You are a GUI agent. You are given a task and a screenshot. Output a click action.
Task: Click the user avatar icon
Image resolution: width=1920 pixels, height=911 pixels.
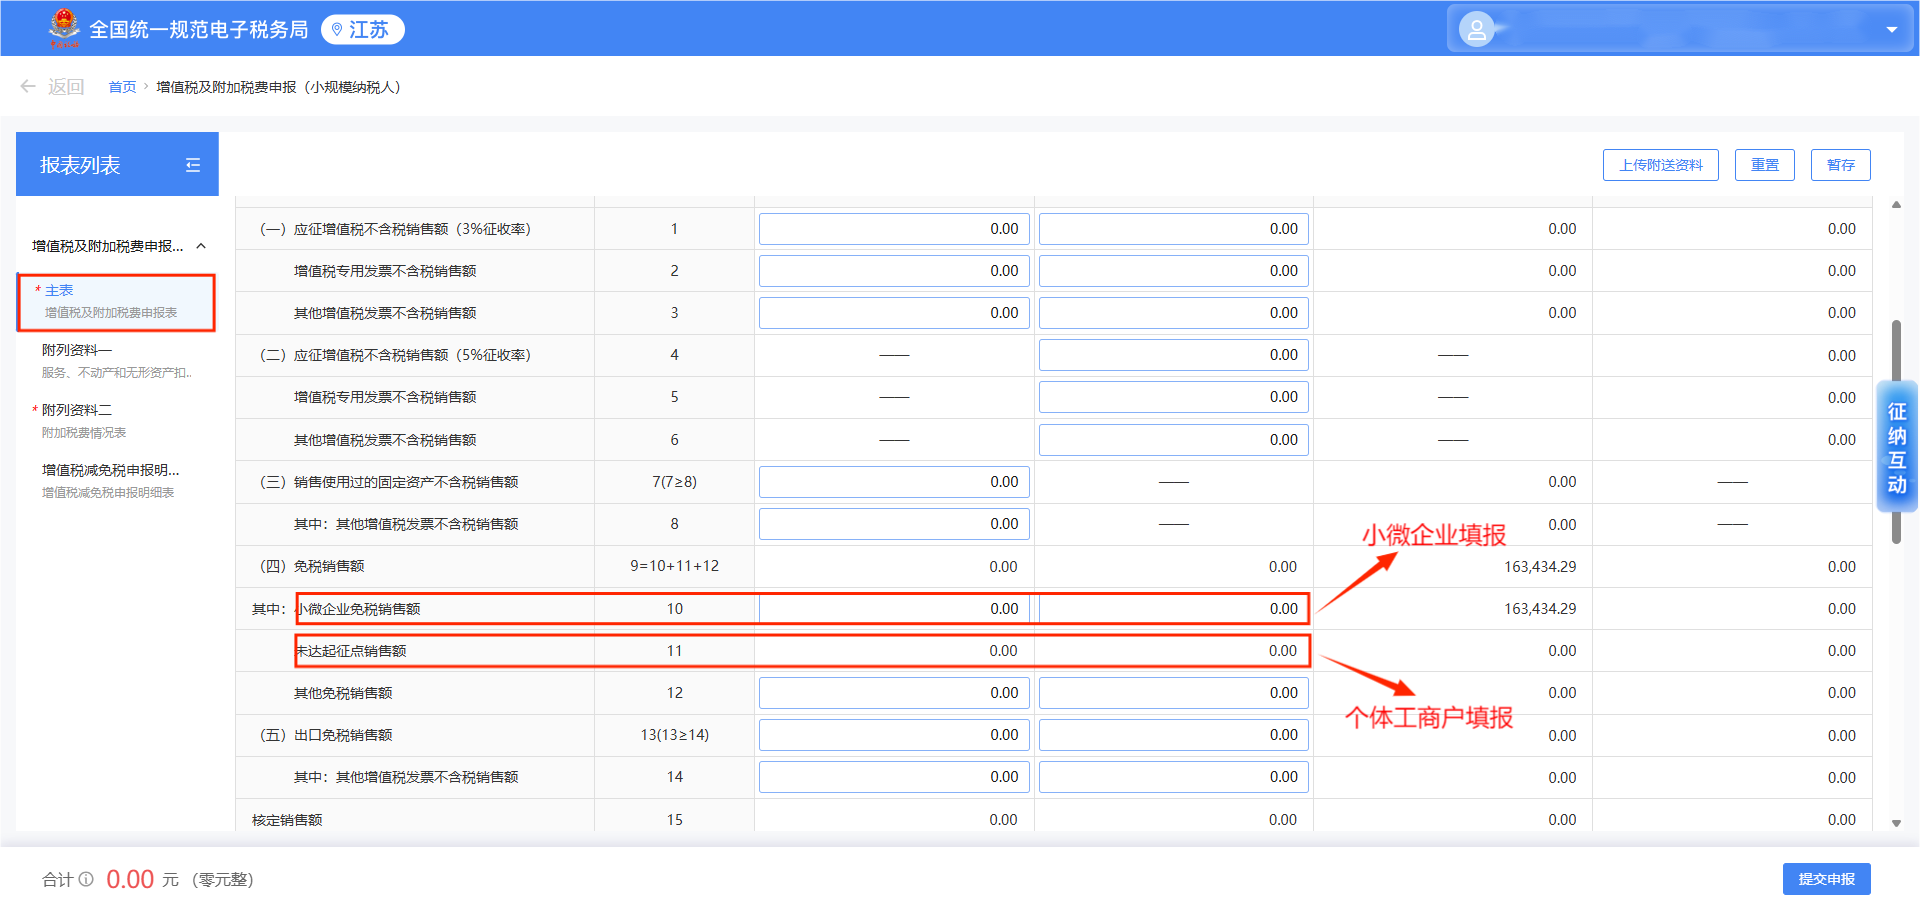[1476, 29]
